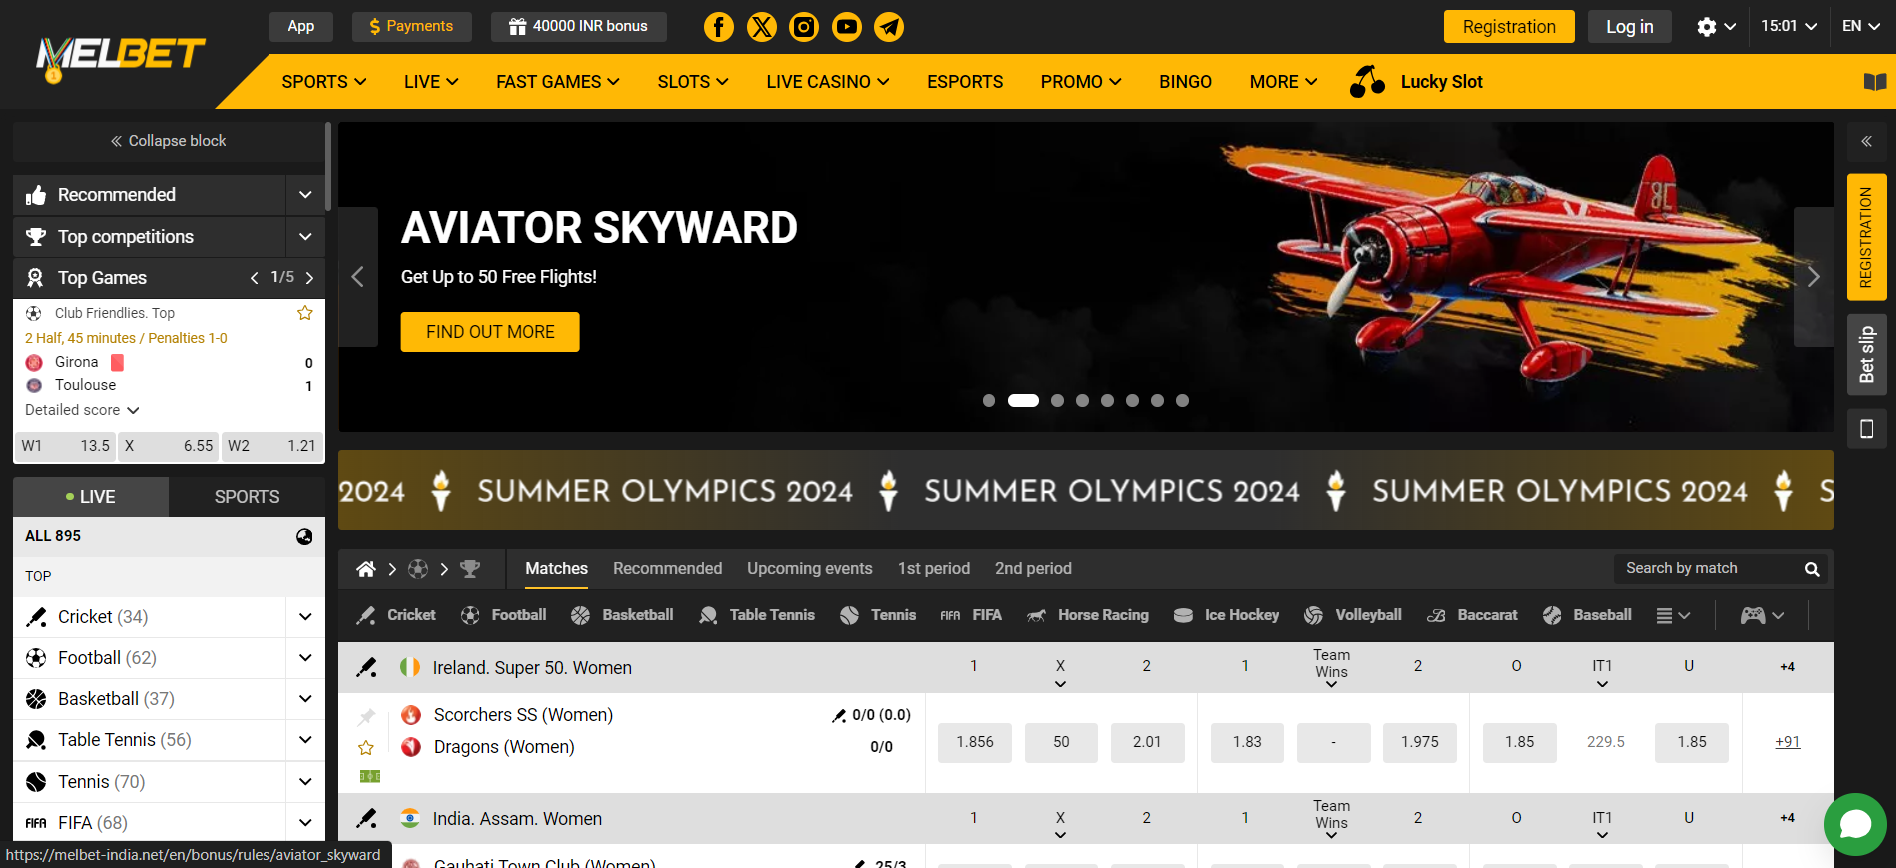Open the settings gear dropdown
Image resolution: width=1896 pixels, height=868 pixels.
tap(1715, 27)
